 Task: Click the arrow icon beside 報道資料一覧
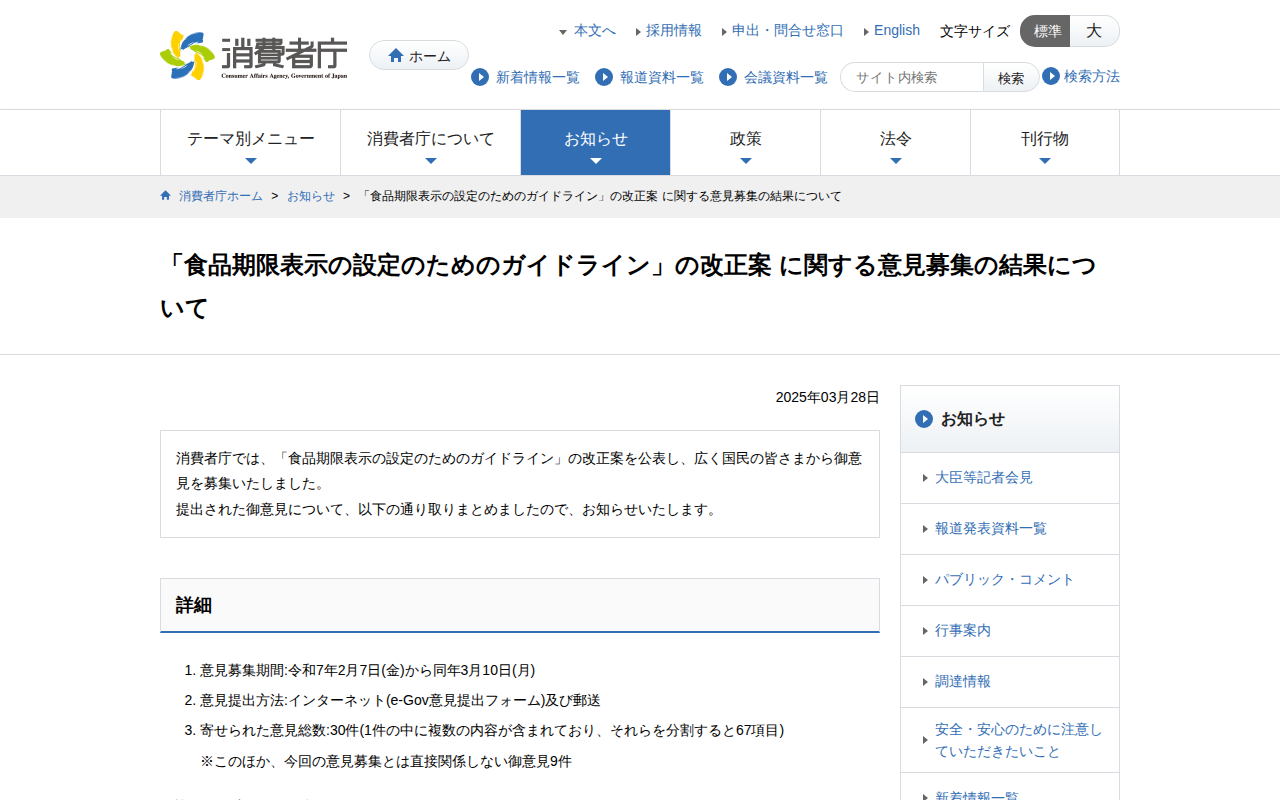(604, 77)
